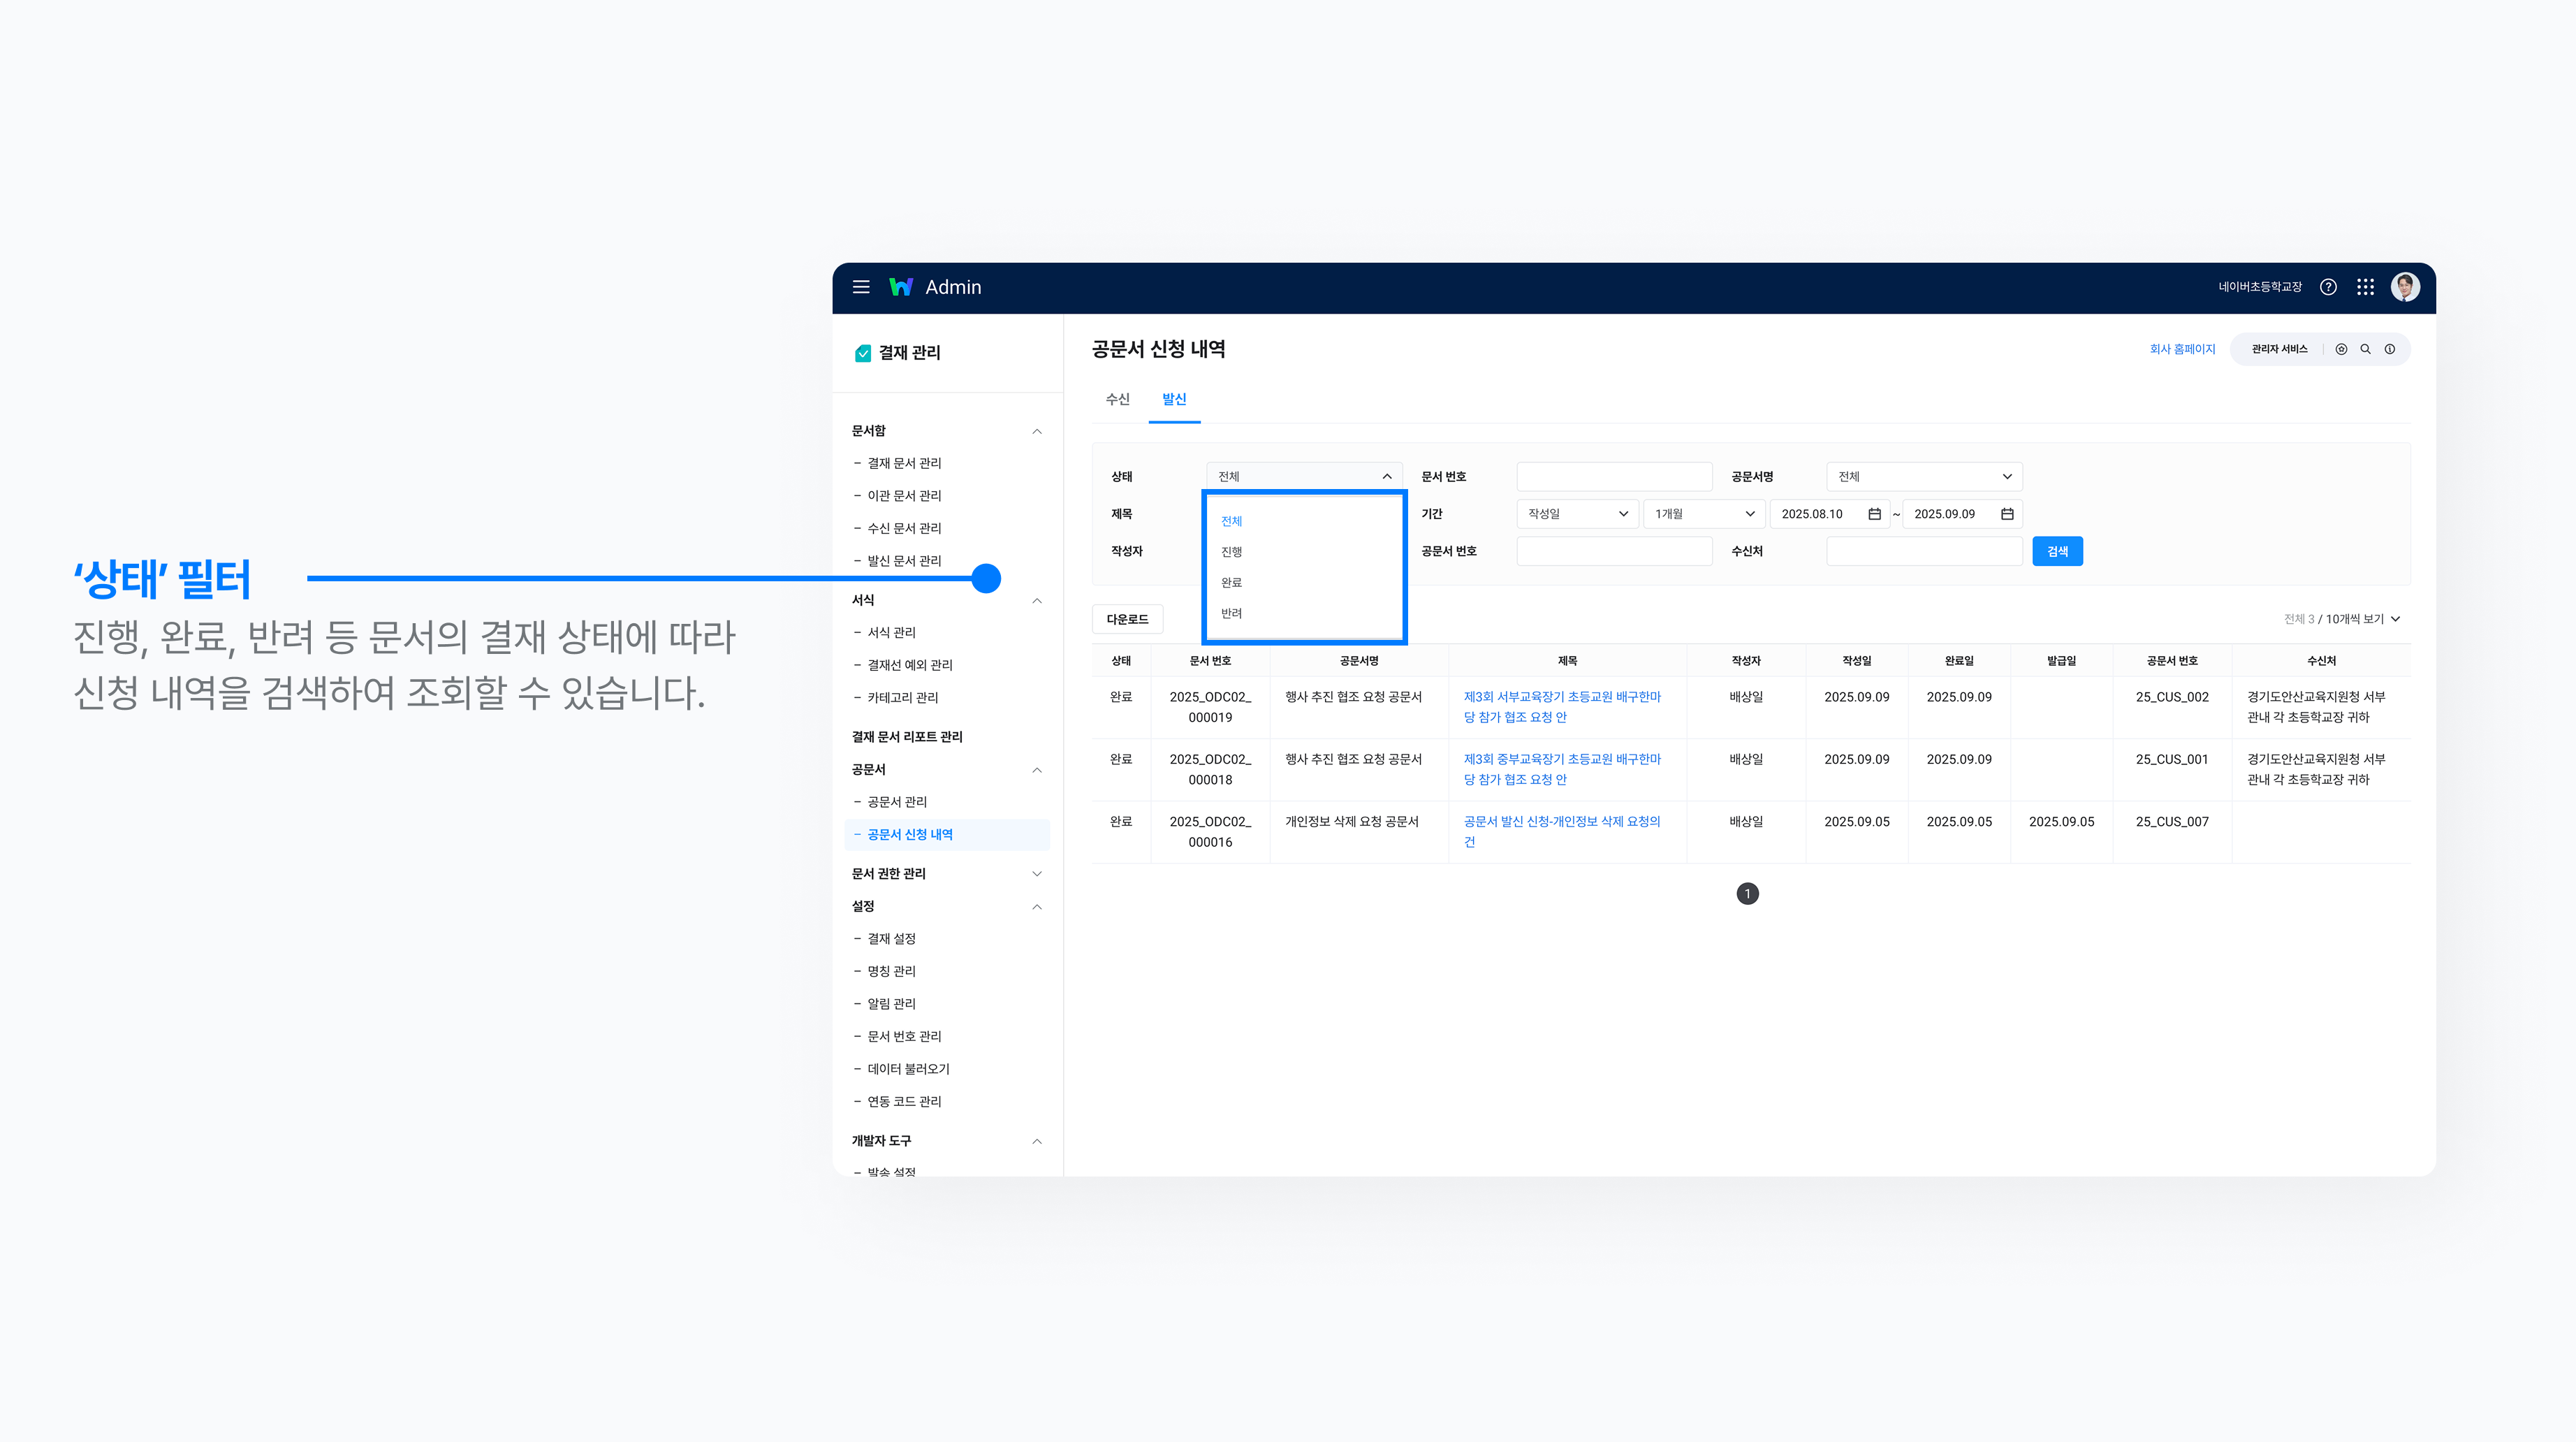
Task: Select 반려 status option
Action: click(1231, 613)
